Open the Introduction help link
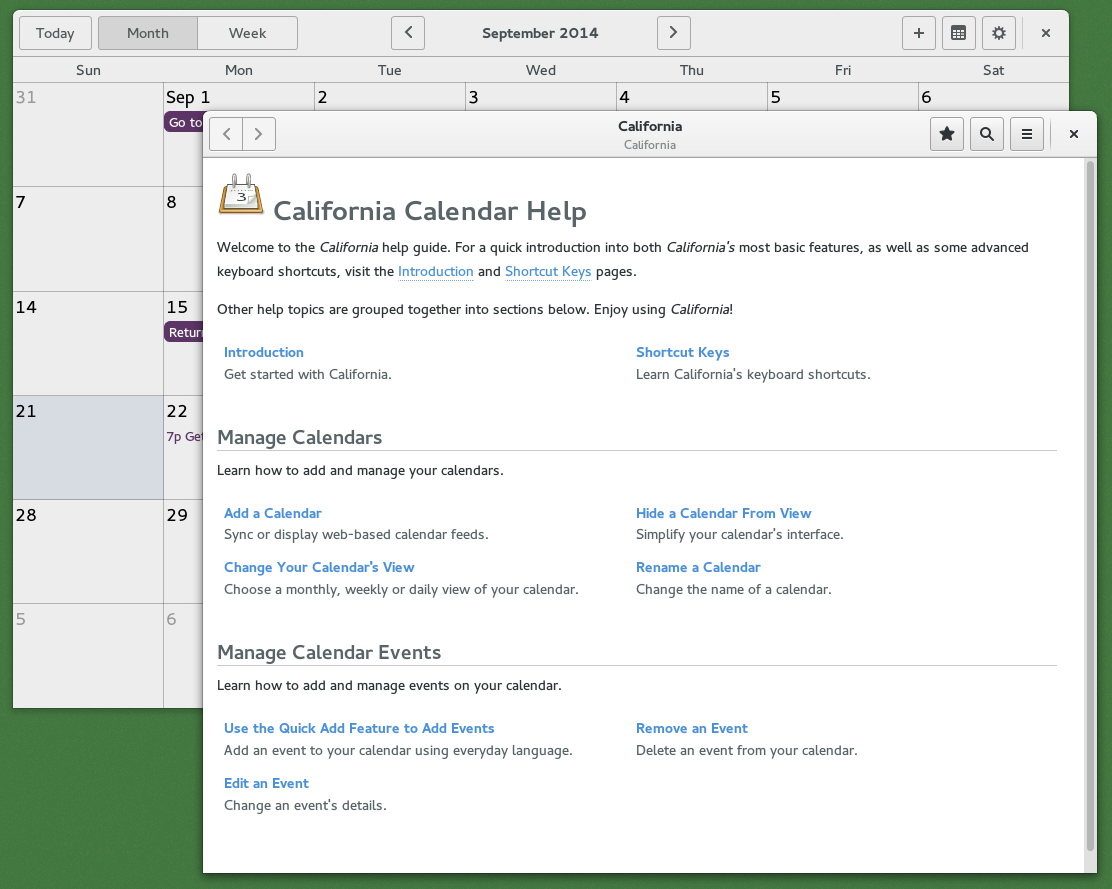Viewport: 1112px width, 889px height. point(263,351)
